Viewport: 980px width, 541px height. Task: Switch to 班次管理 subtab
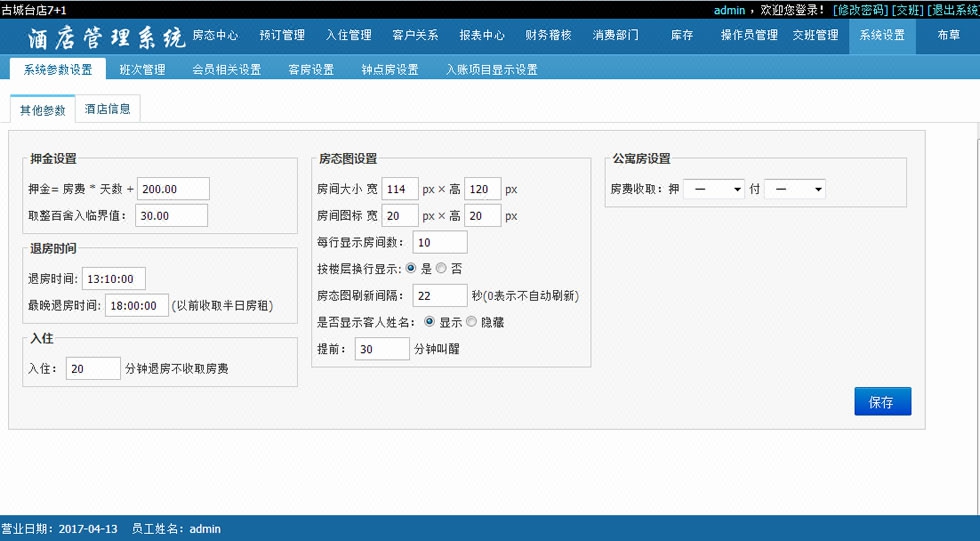click(x=142, y=69)
